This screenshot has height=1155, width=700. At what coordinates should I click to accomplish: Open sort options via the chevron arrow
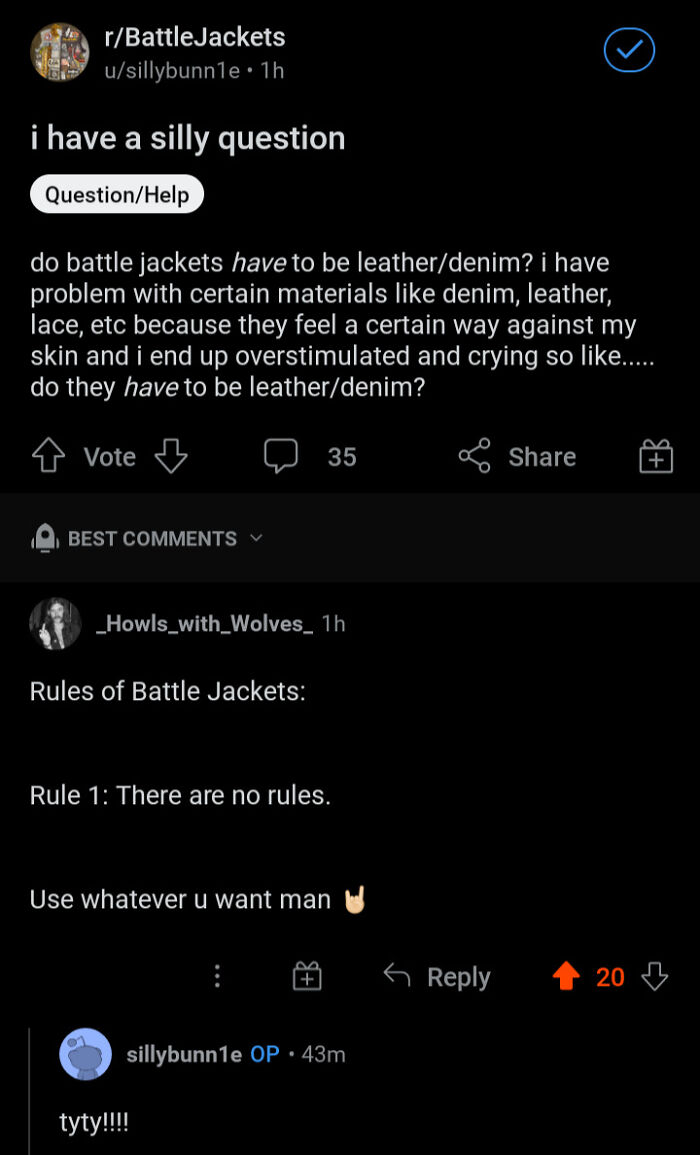(255, 538)
